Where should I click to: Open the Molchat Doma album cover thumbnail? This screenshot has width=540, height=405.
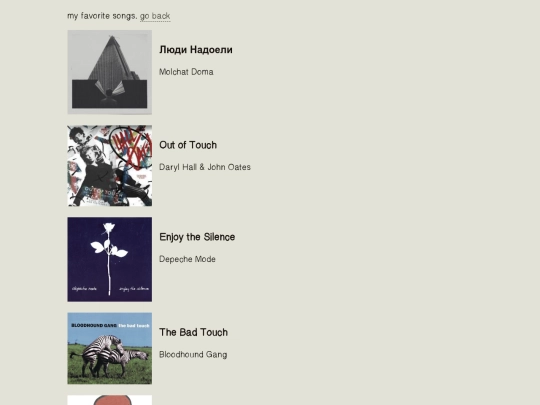(x=110, y=72)
